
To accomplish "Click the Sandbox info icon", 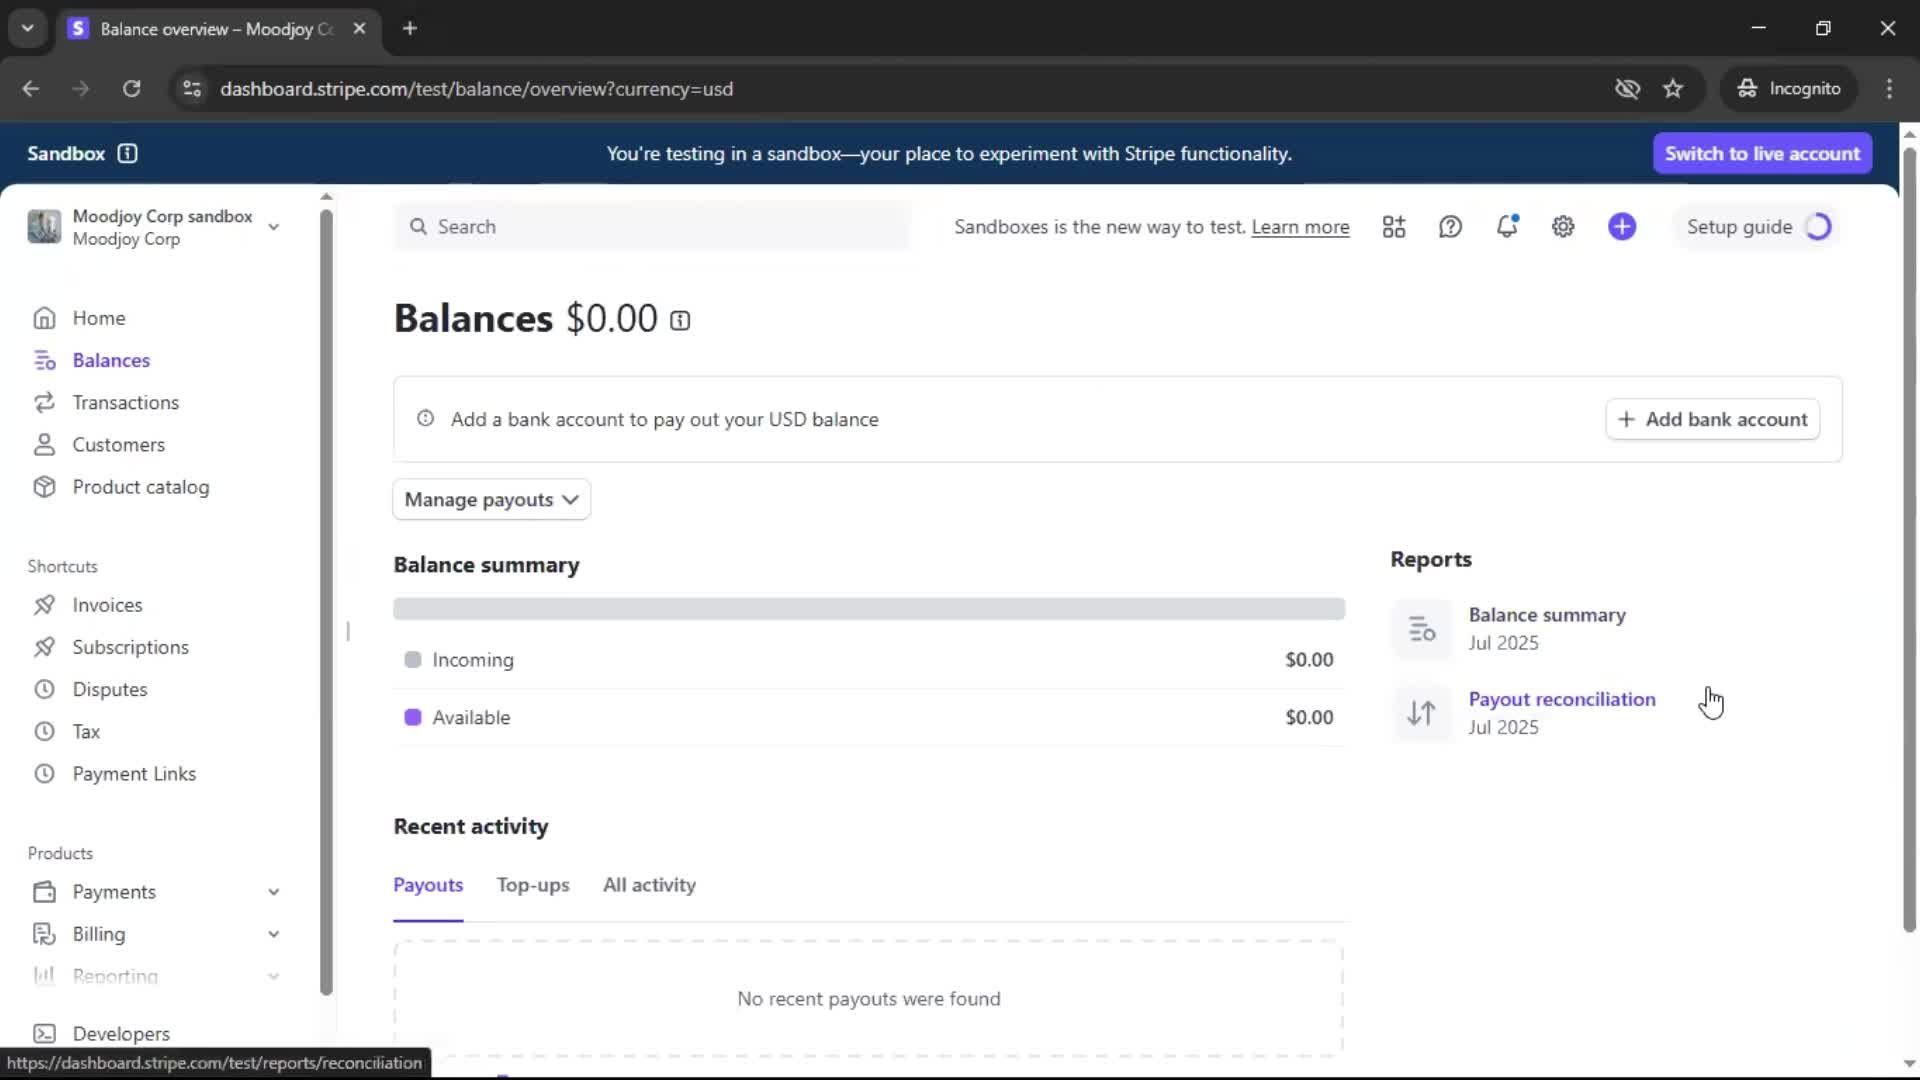I will 127,153.
